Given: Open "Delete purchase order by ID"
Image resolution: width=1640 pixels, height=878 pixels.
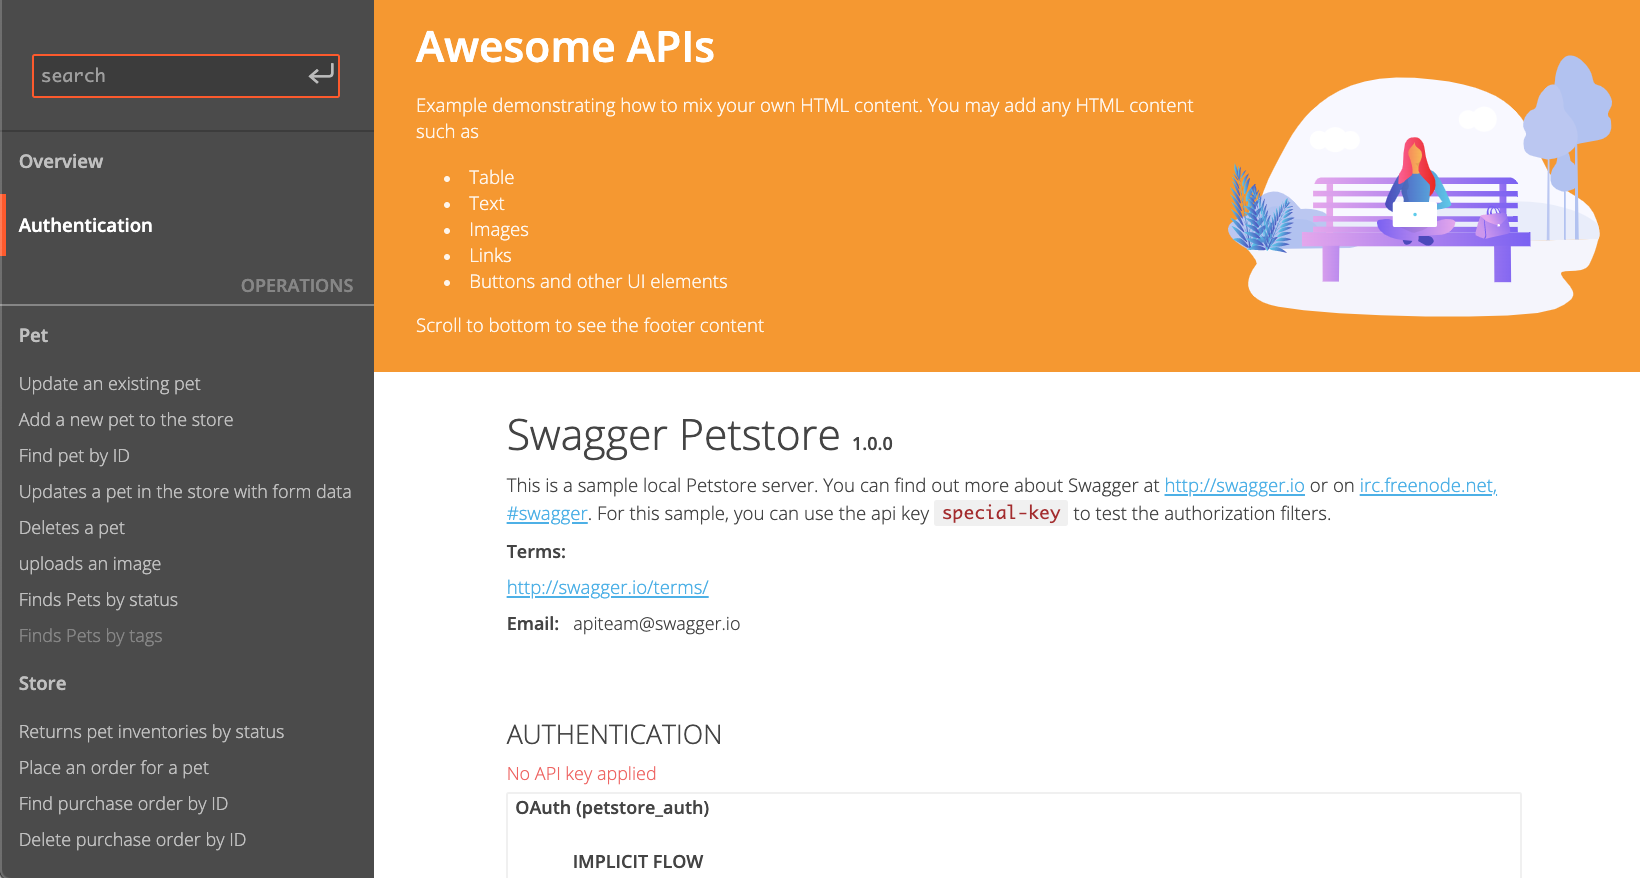Looking at the screenshot, I should click(132, 840).
